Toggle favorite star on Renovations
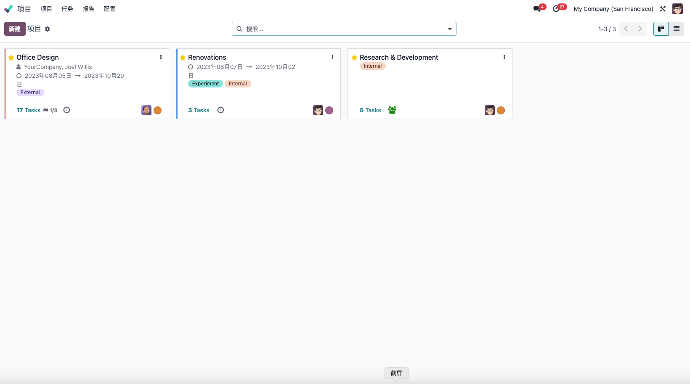690x384 pixels. (183, 58)
